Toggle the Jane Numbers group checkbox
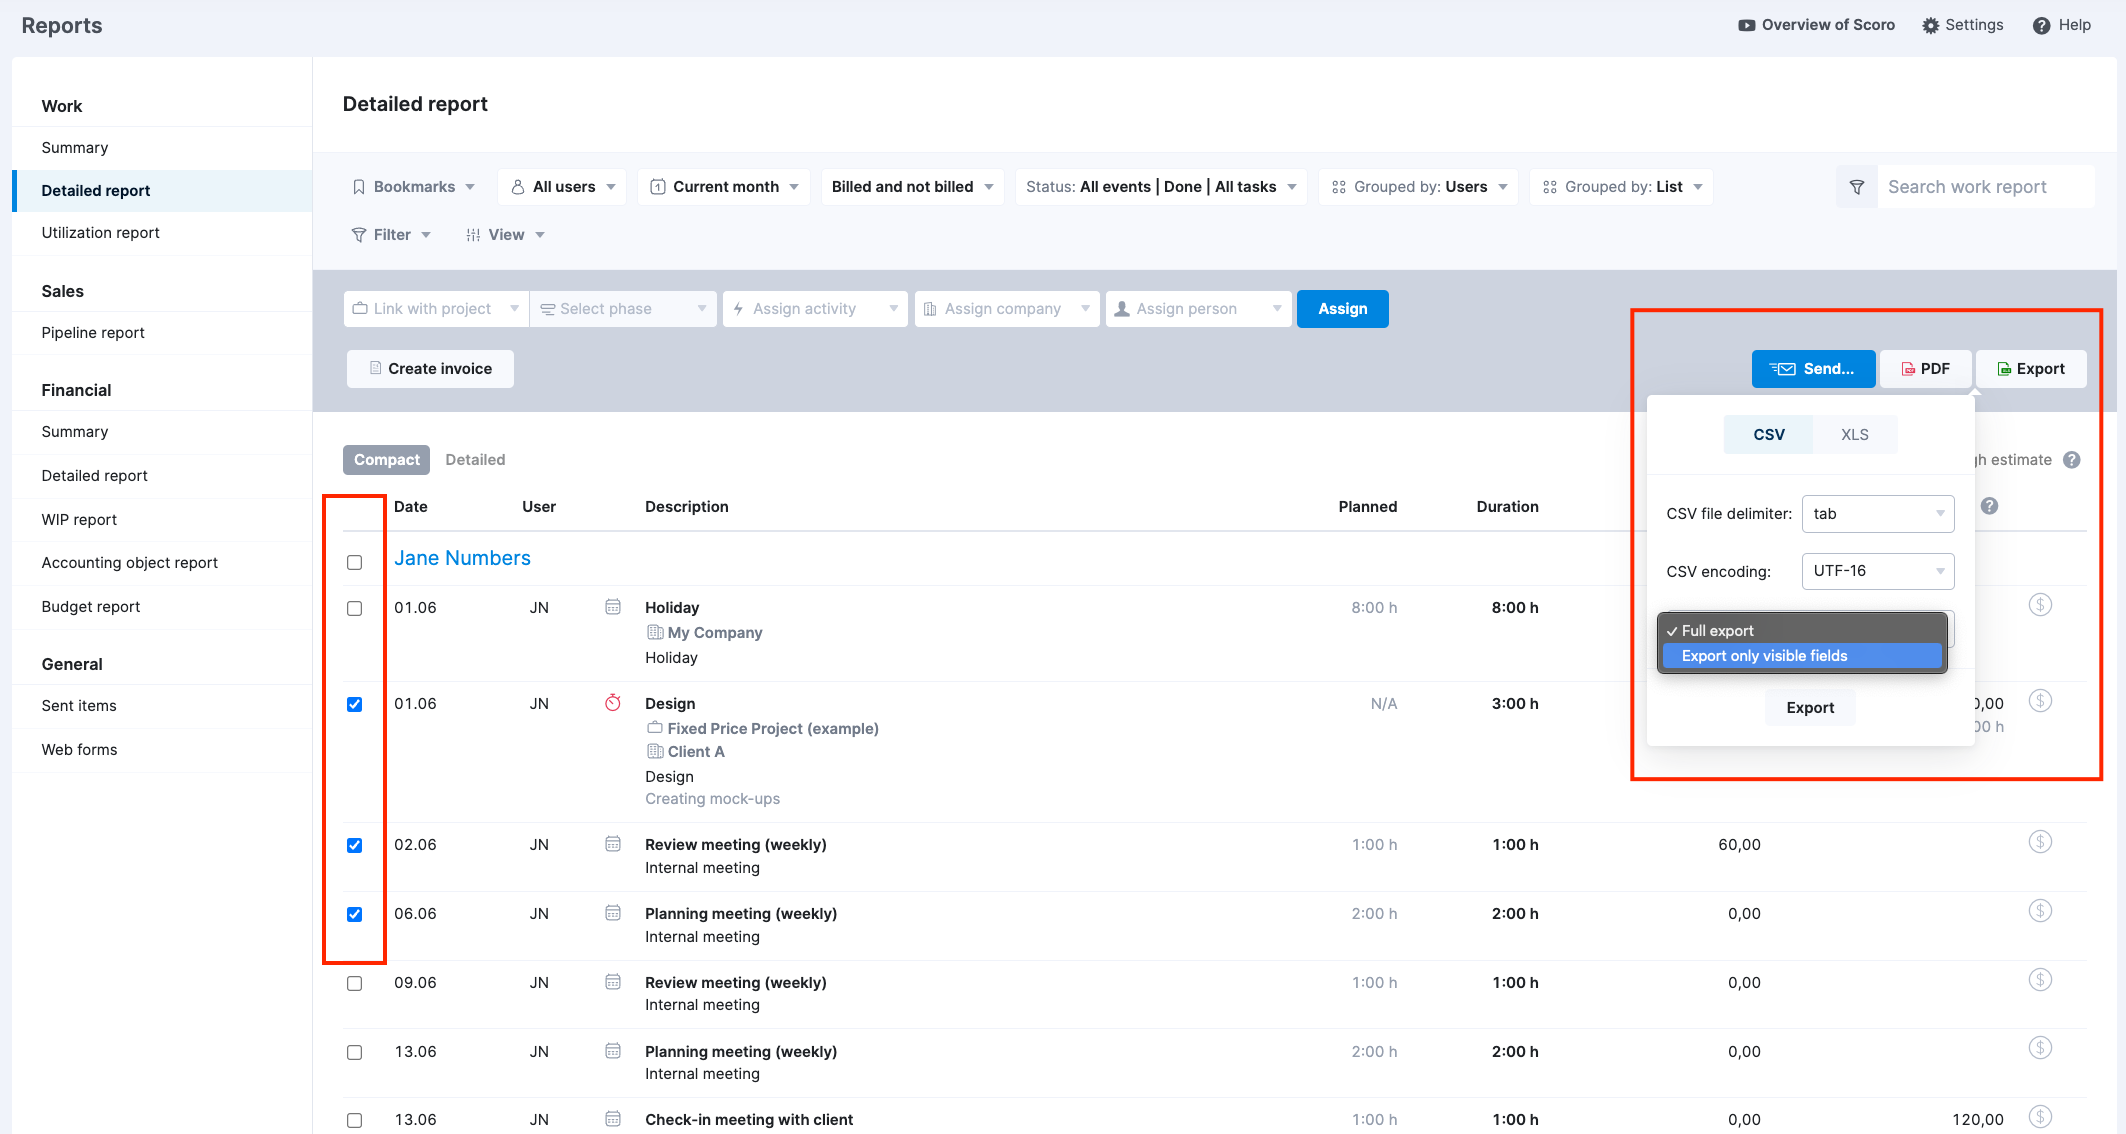The width and height of the screenshot is (2126, 1134). click(x=354, y=562)
